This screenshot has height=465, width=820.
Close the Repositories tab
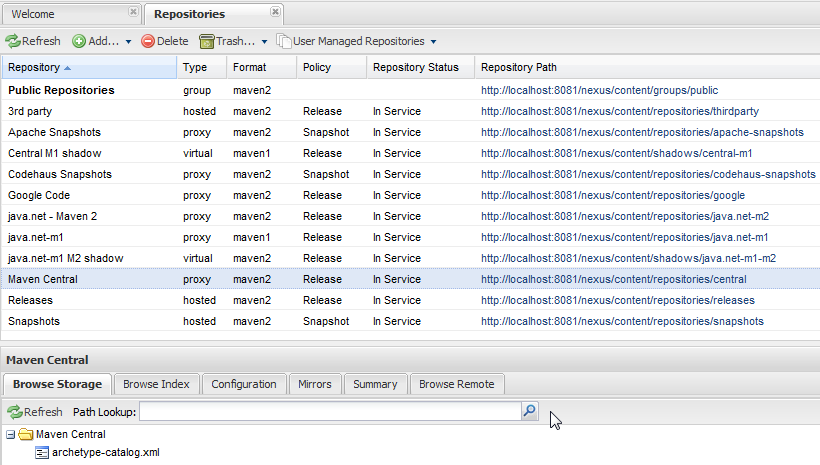point(276,12)
